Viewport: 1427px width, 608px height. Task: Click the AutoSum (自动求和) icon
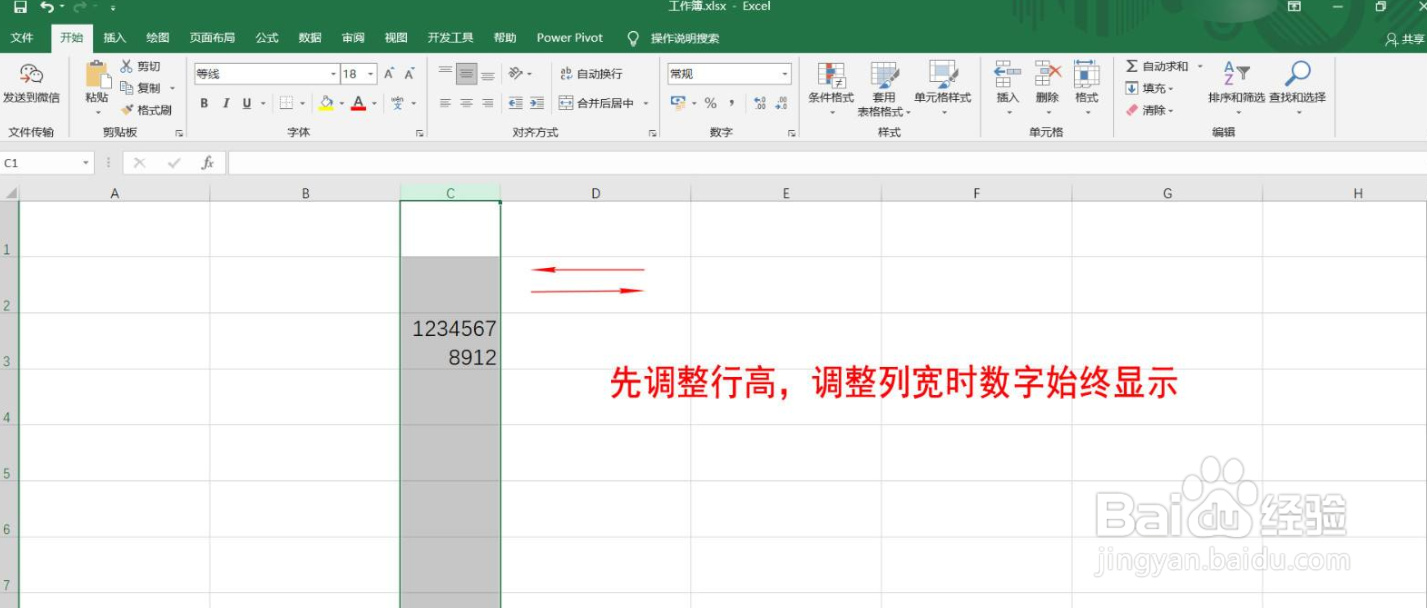coord(1143,66)
